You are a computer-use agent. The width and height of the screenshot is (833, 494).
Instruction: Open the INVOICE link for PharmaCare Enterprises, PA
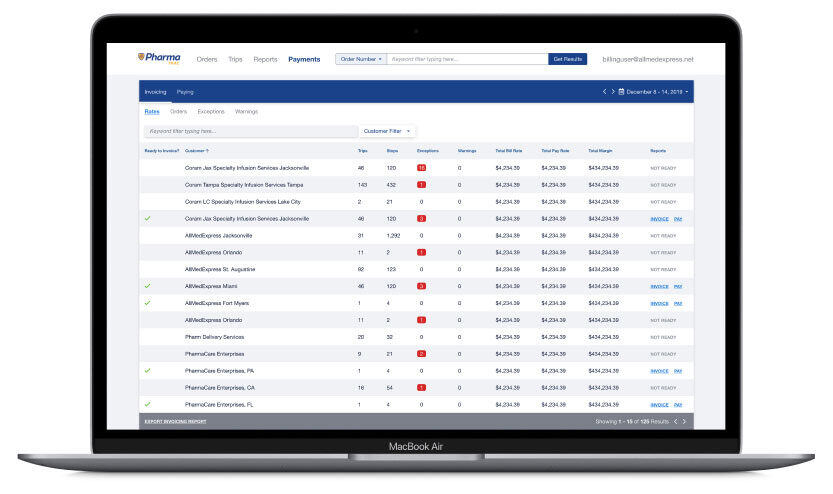click(x=659, y=371)
